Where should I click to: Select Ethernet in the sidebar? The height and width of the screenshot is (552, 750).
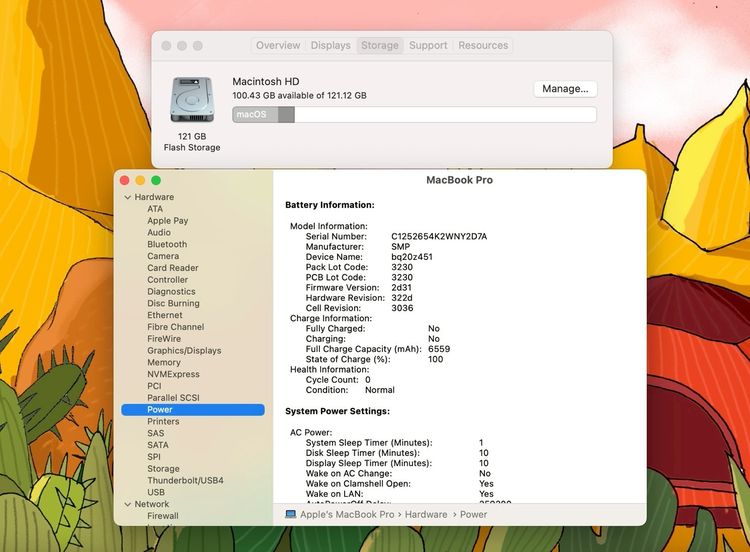click(x=165, y=315)
